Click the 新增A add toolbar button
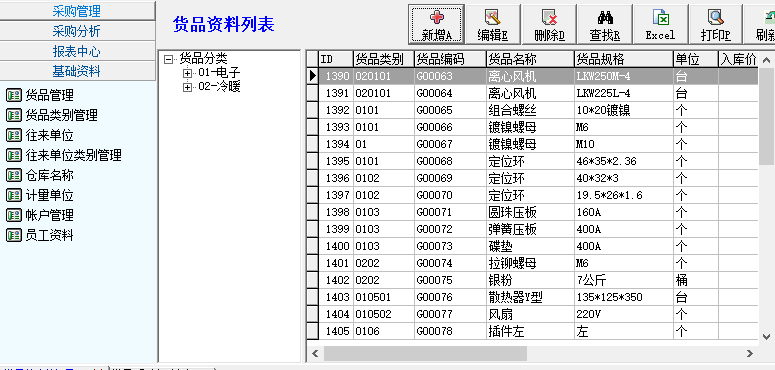The width and height of the screenshot is (775, 370). coord(436,24)
